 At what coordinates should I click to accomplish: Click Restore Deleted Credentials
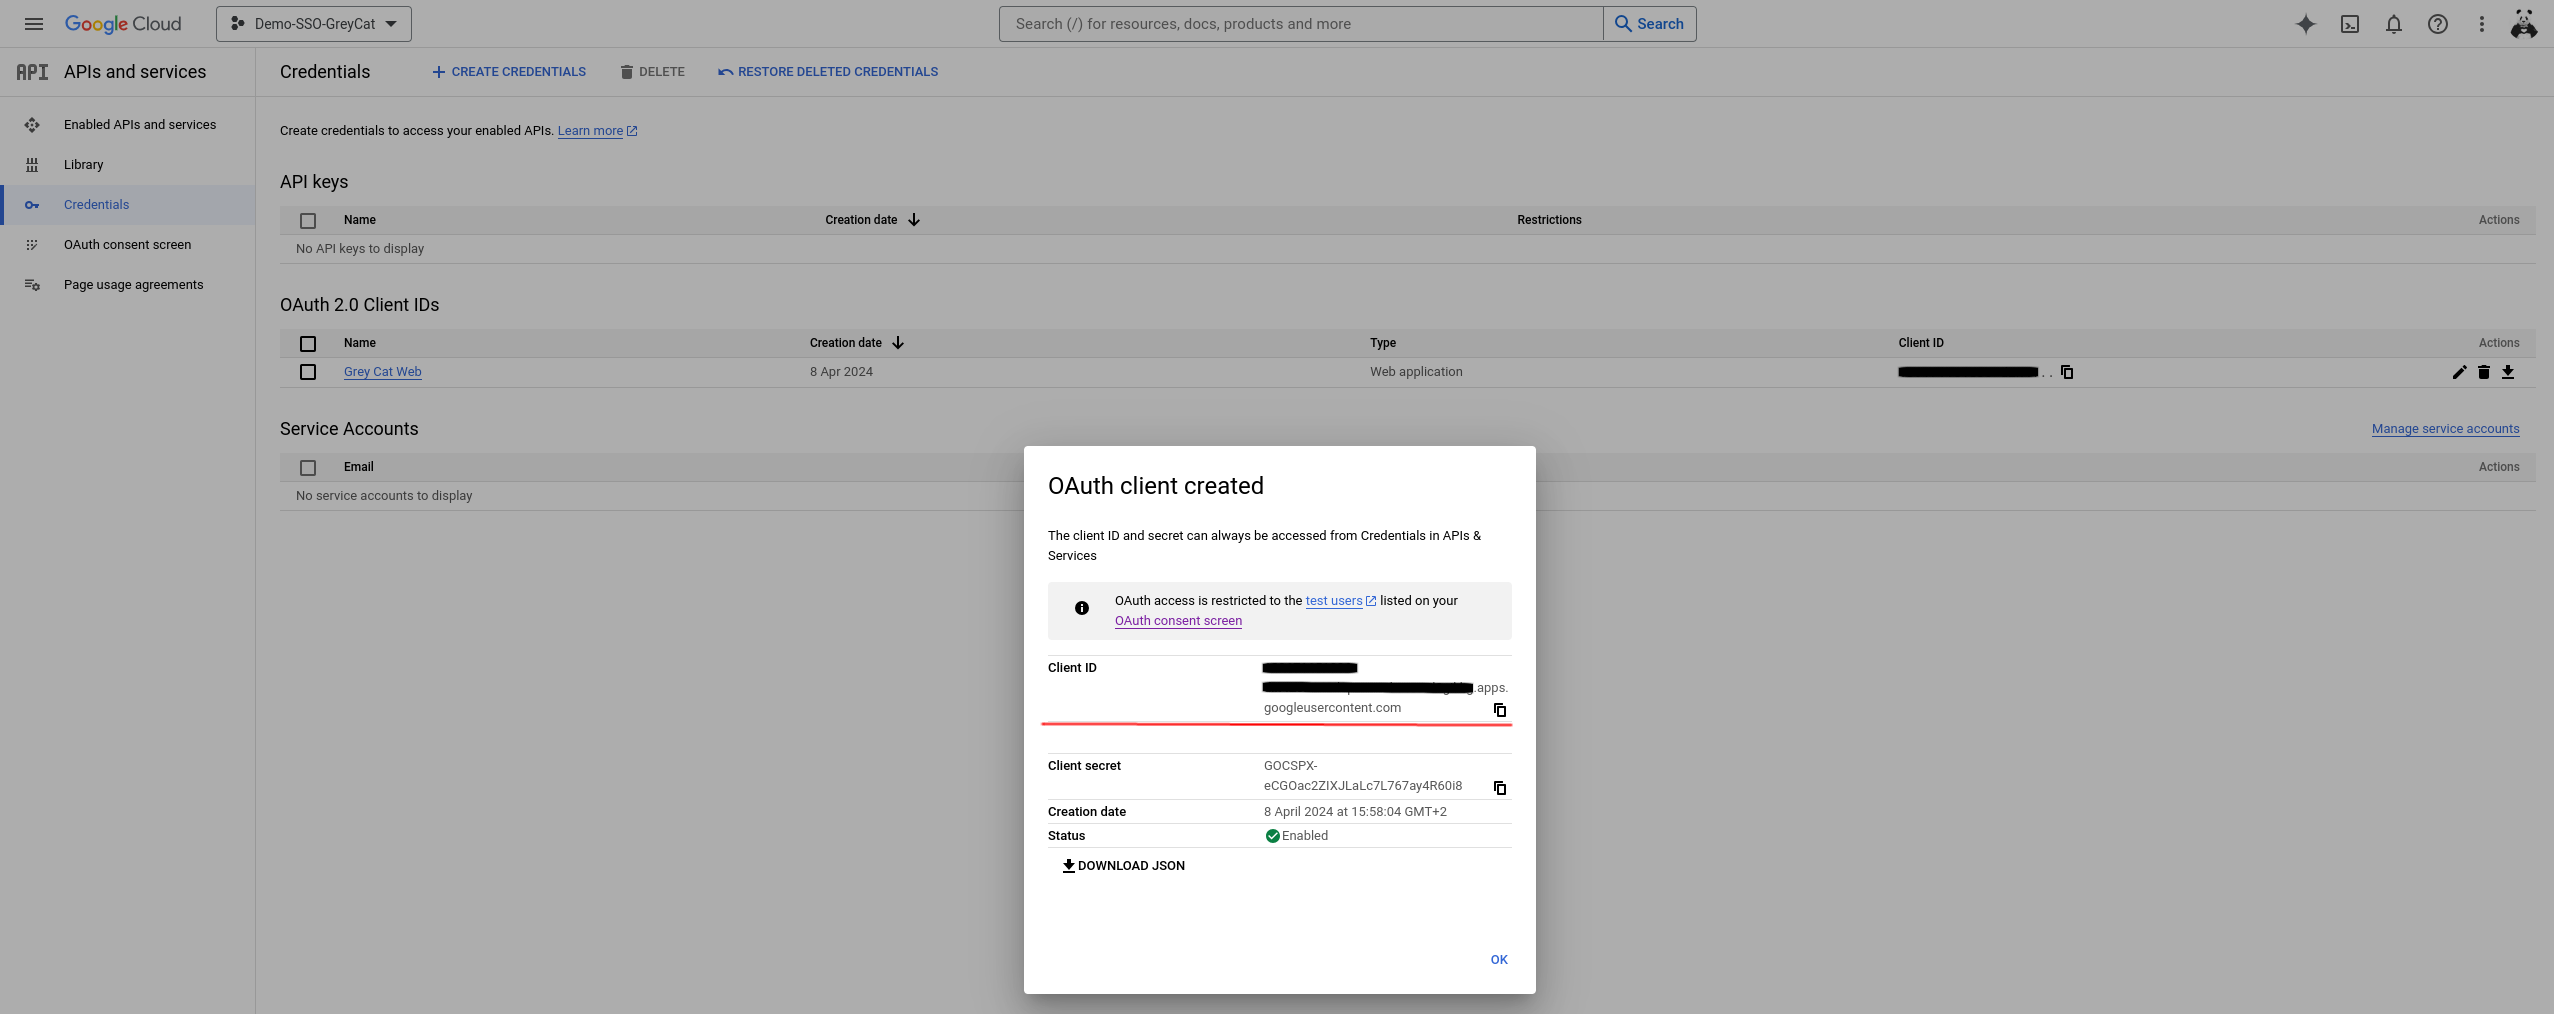[x=828, y=72]
